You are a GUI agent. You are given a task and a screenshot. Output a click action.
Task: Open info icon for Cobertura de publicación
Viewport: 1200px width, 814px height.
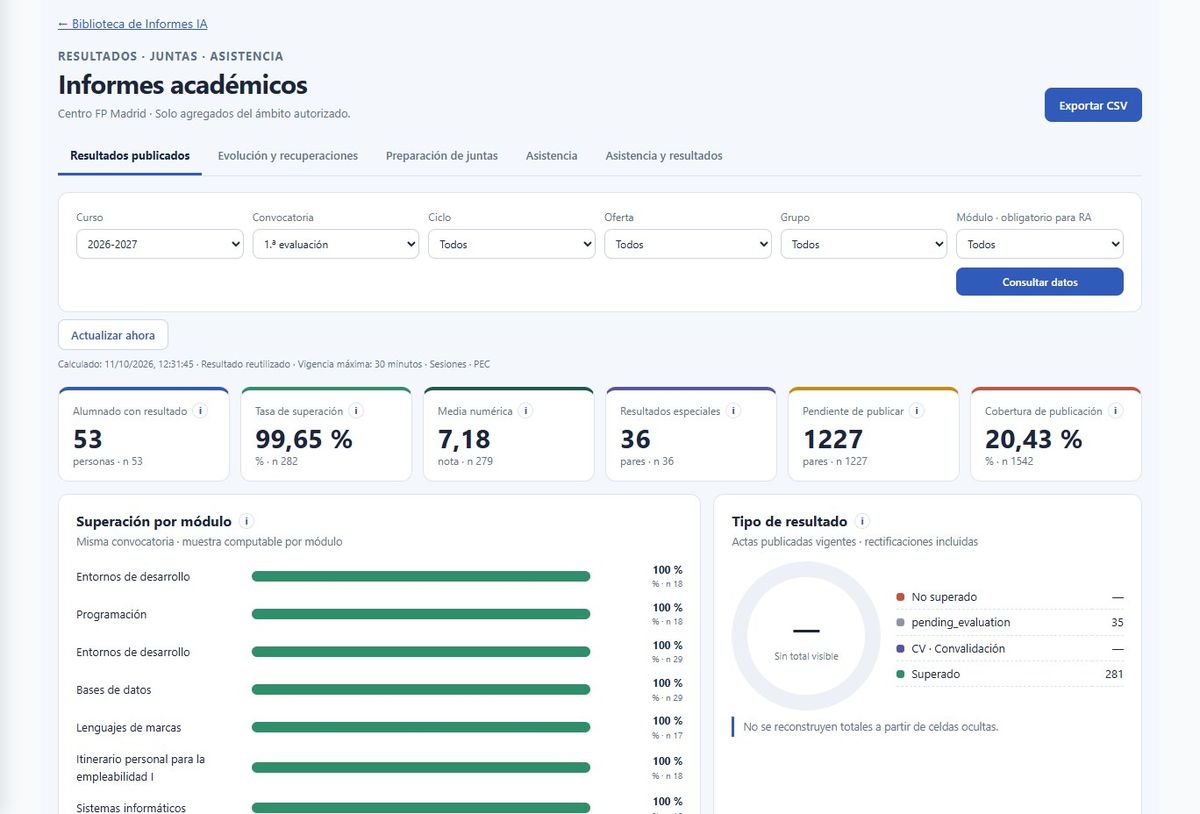click(1116, 411)
